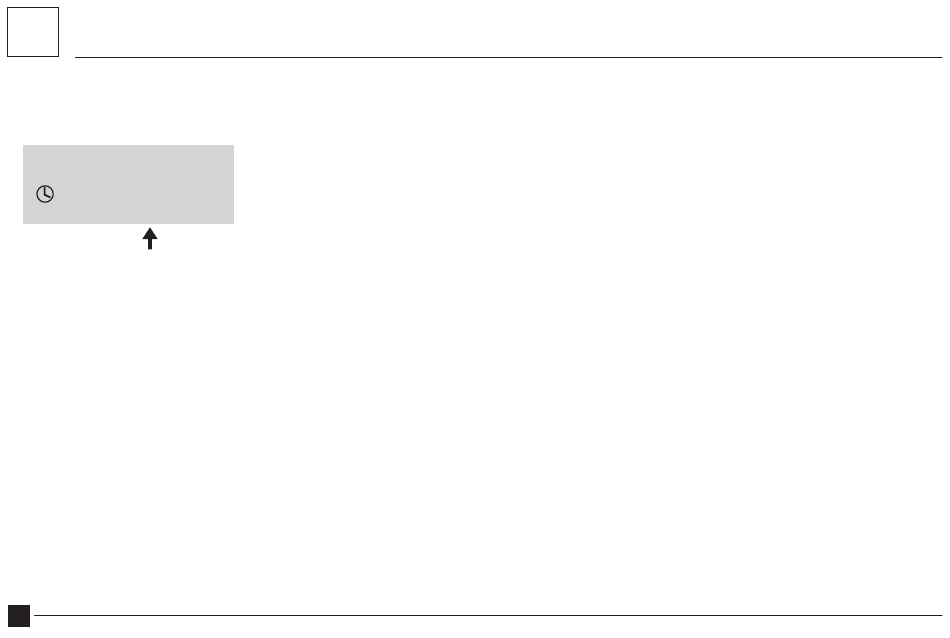Select the small black square at bottom-left
Screen dimensions: 950x638
[19, 616]
